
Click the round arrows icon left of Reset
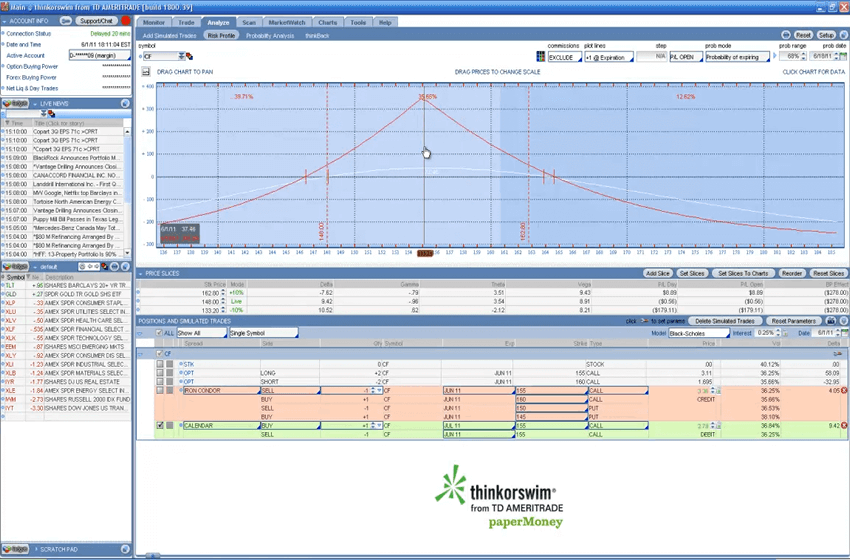[x=785, y=35]
